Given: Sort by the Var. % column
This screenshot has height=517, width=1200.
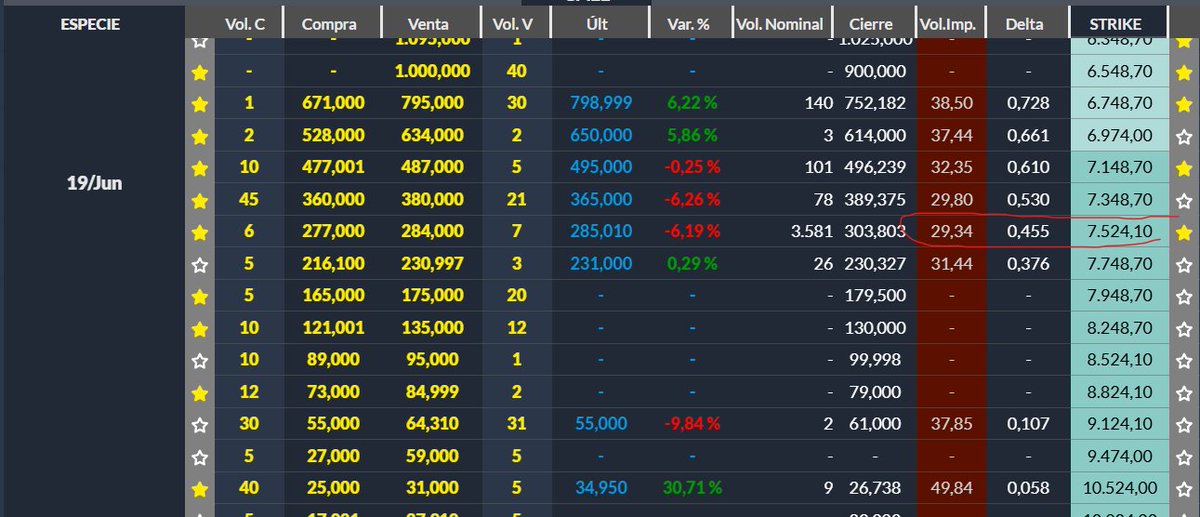Looking at the screenshot, I should tap(688, 23).
